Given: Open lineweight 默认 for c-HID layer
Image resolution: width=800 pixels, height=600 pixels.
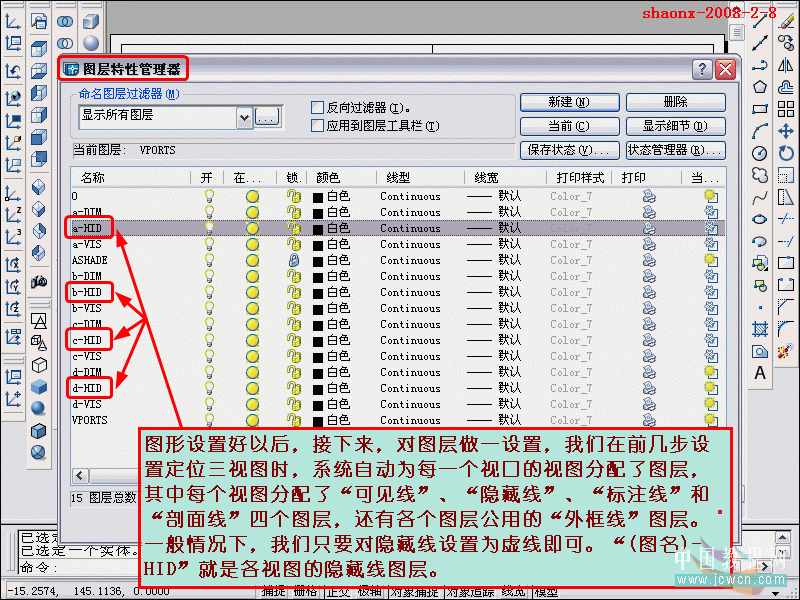Looking at the screenshot, I should [x=494, y=340].
